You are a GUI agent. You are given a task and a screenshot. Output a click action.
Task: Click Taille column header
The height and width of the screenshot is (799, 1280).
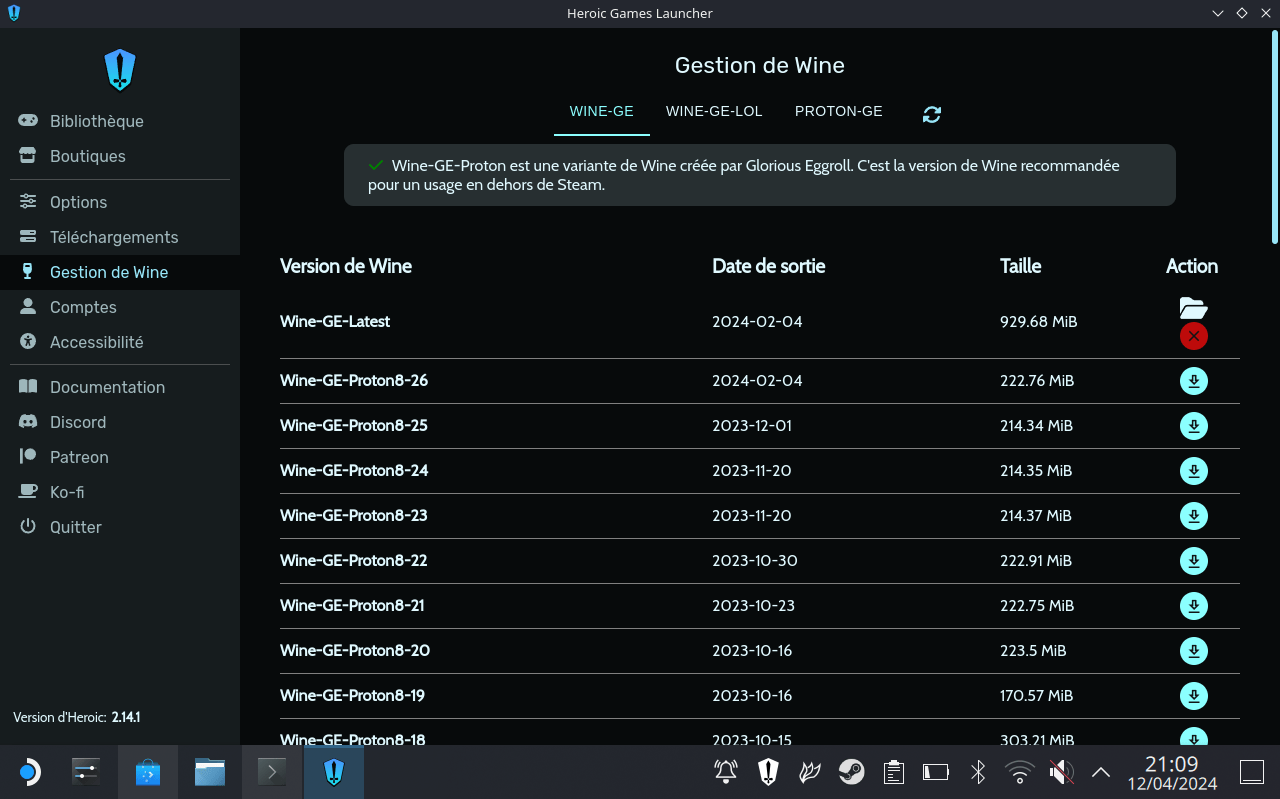(1021, 266)
